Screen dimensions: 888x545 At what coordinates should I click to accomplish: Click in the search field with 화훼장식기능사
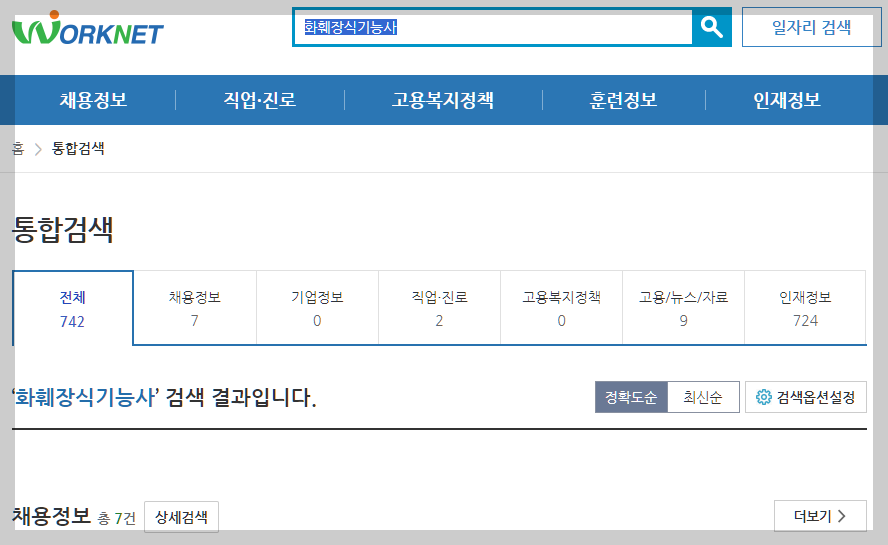[493, 27]
